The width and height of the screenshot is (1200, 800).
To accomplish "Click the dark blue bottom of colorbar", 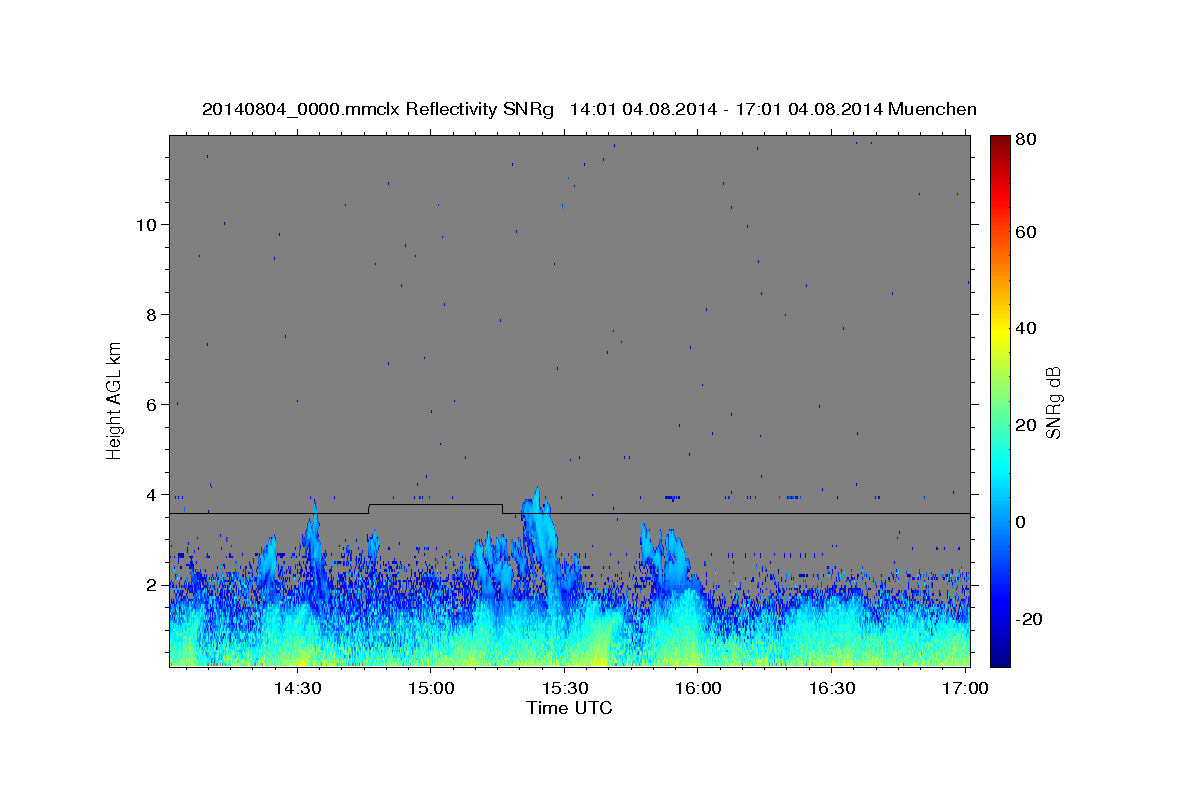I will [x=1000, y=655].
